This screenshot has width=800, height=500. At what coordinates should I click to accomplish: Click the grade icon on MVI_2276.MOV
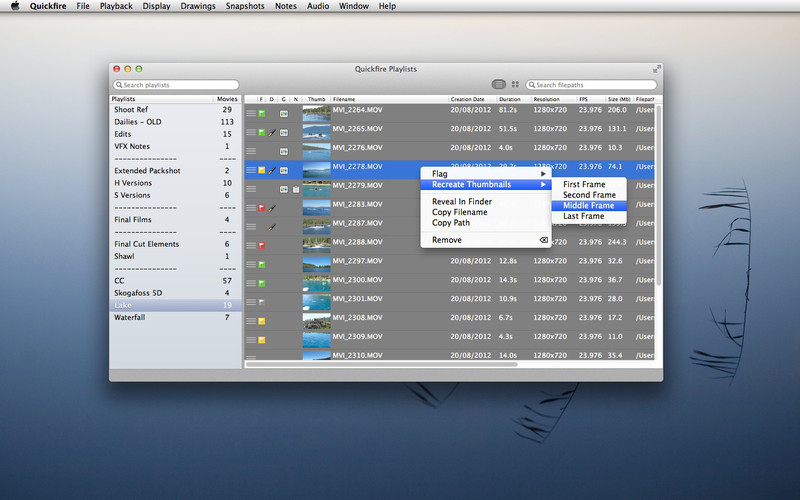coord(284,152)
